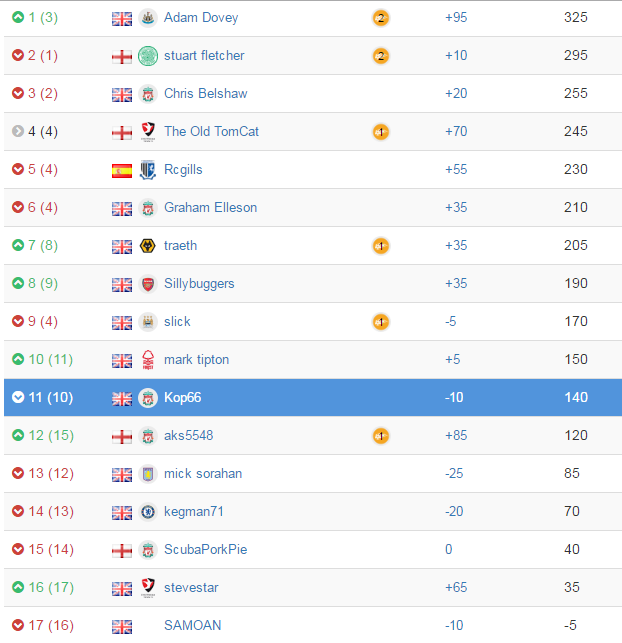Screen dimensions: 622x643
Task: Open Graham Elleson's profile link
Action: [210, 207]
